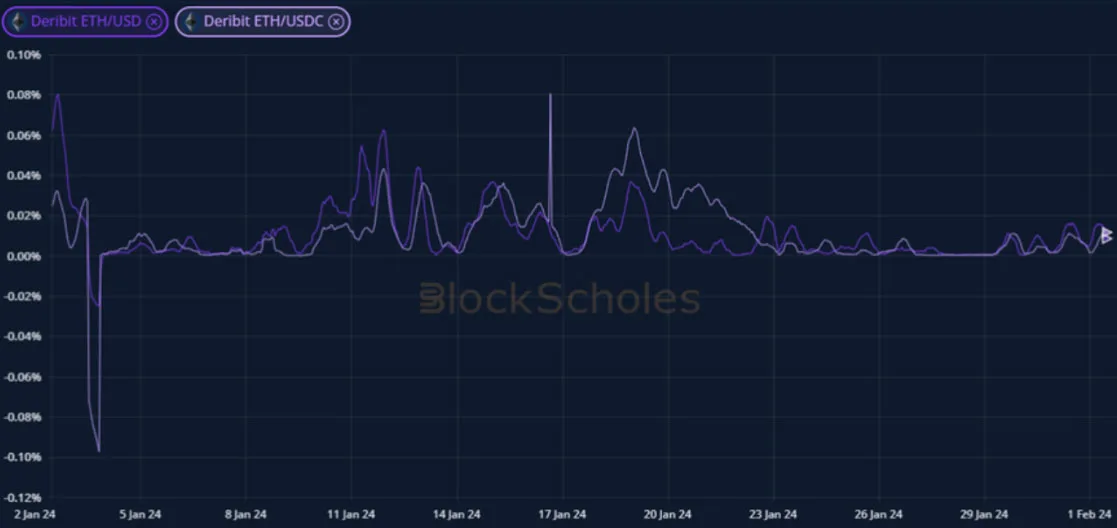Click the -0.10% y-axis label

click(x=23, y=457)
